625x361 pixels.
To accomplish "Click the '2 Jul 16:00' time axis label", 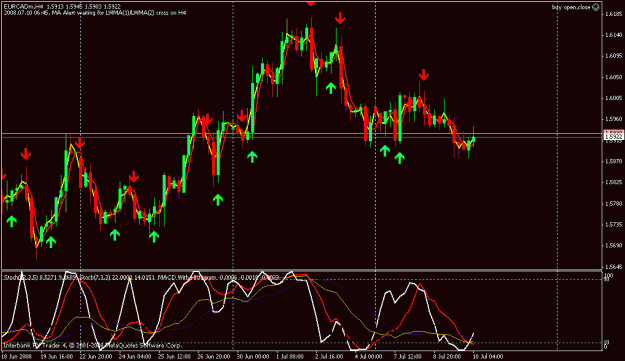I will pyautogui.click(x=330, y=356).
